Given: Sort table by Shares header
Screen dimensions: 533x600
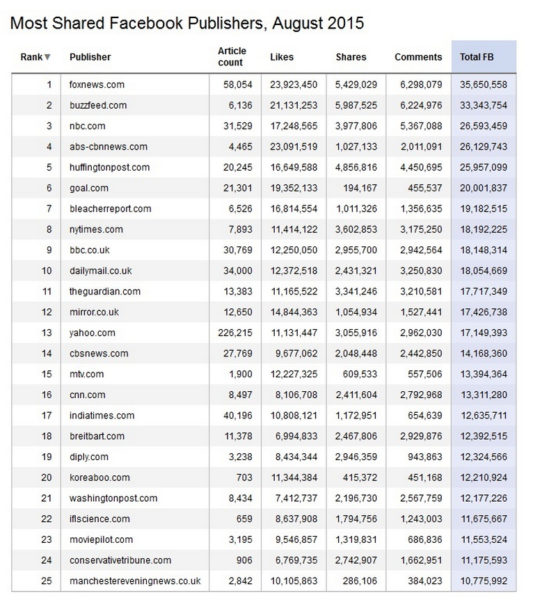Looking at the screenshot, I should tap(351, 57).
